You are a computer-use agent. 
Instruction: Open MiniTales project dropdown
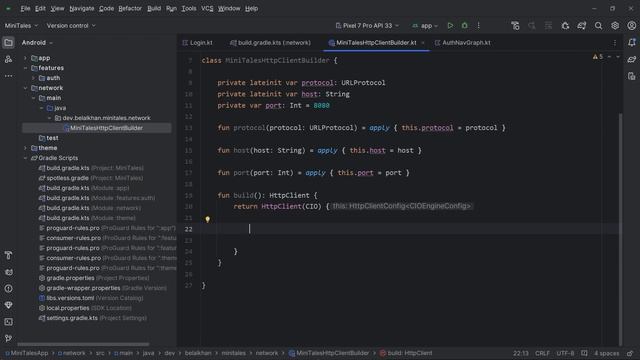21,26
